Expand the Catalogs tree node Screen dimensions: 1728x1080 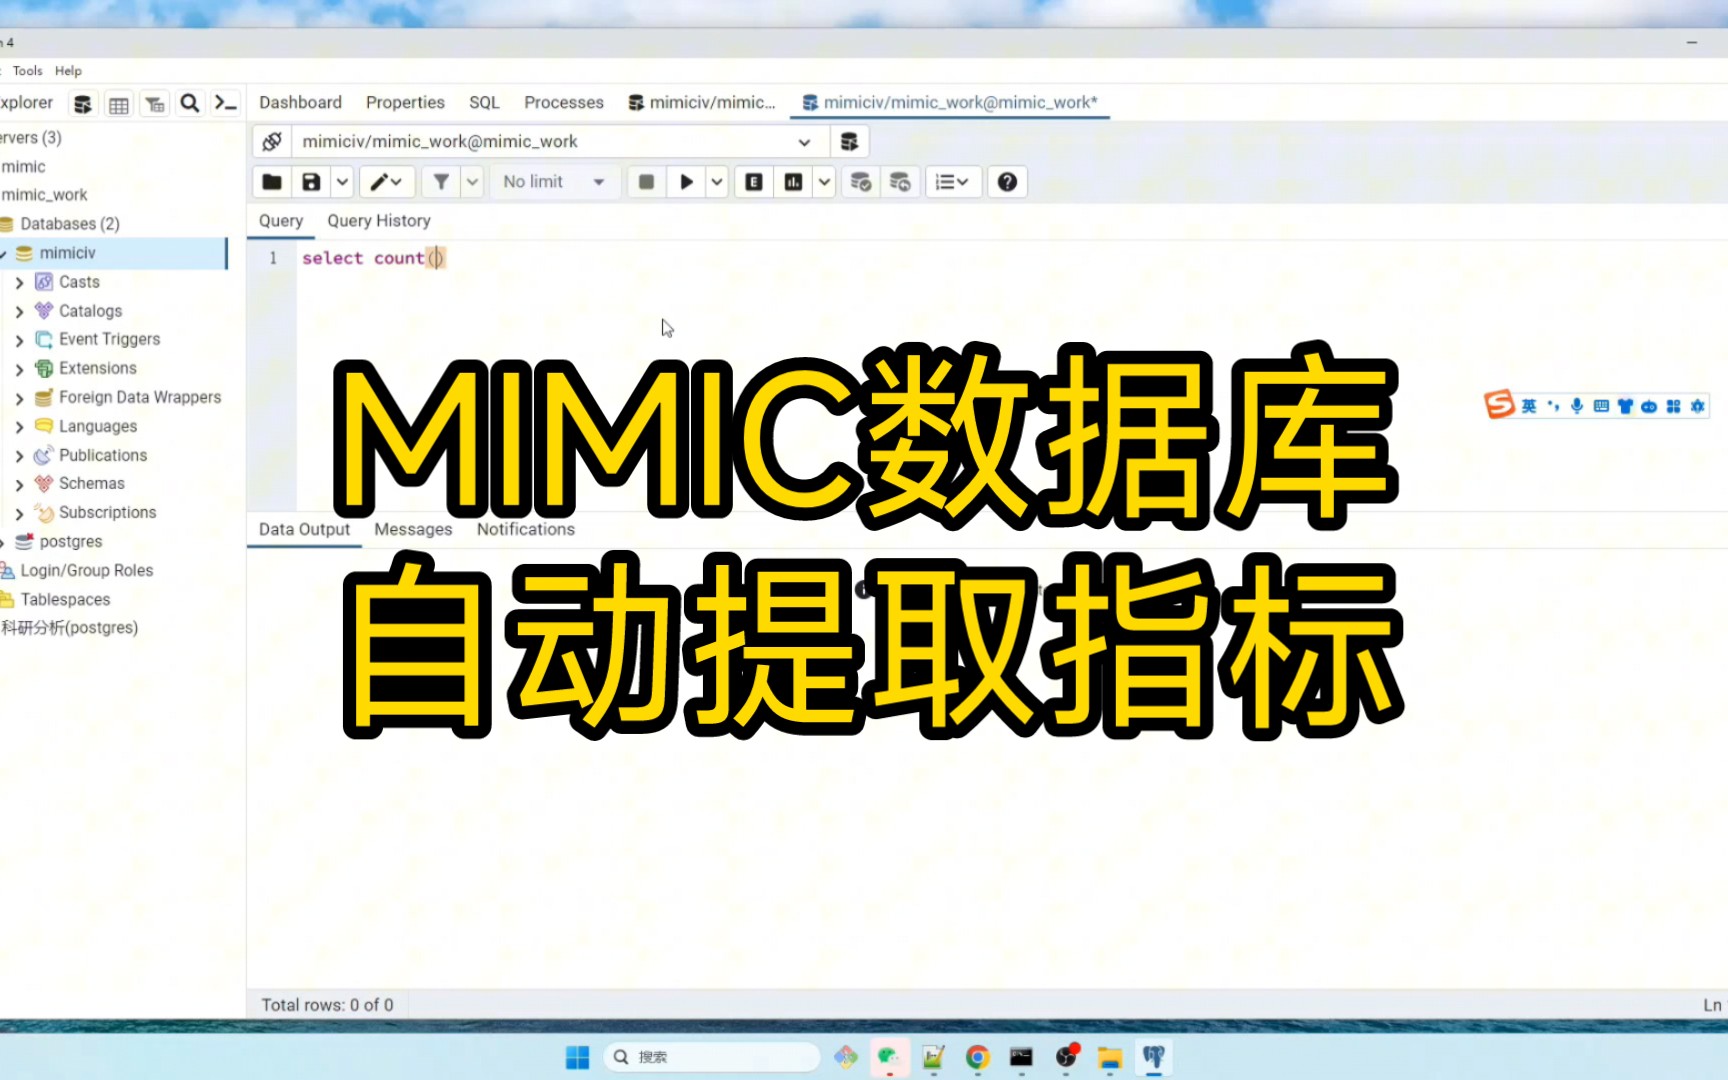(x=19, y=312)
